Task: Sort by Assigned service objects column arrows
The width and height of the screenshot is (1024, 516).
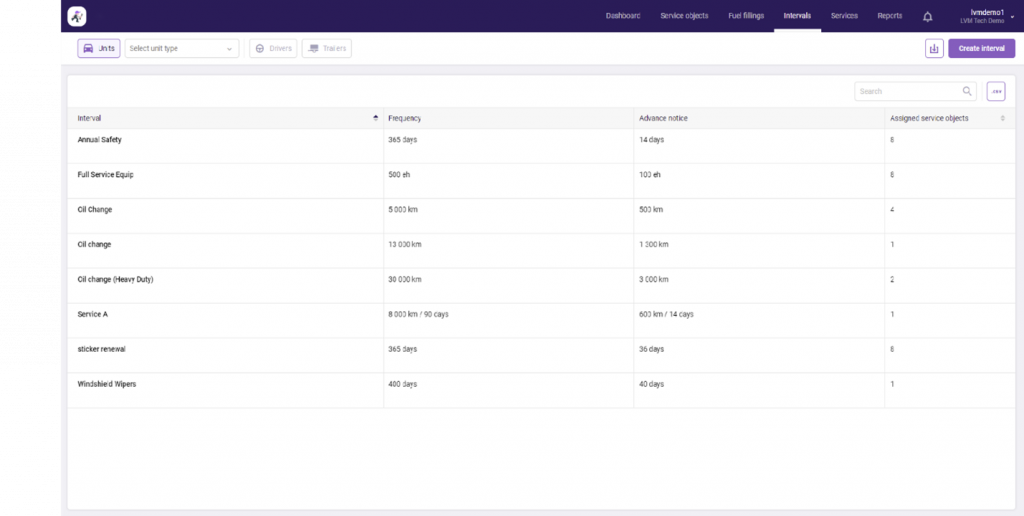Action: coord(1003,118)
